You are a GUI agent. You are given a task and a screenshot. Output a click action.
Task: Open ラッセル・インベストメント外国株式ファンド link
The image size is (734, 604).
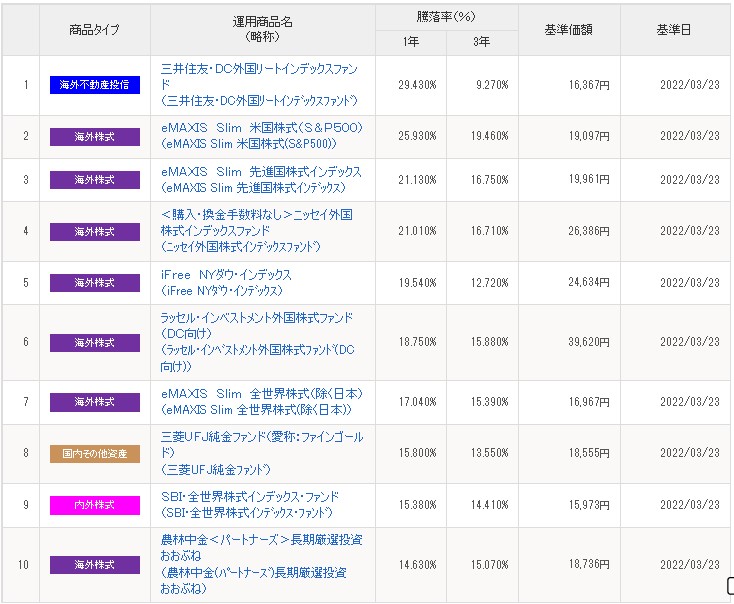click(x=257, y=342)
